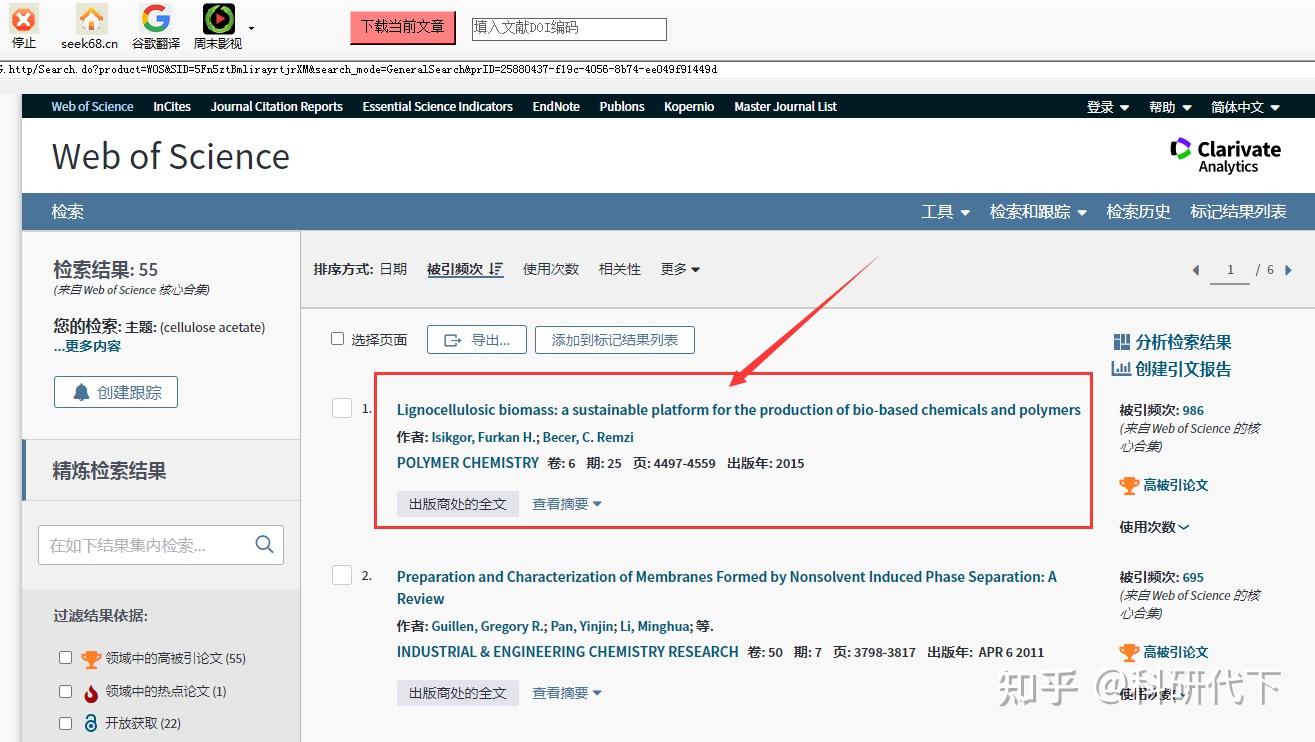
Task: Check 领域中的高被引论文 (55) filter
Action: (66, 658)
